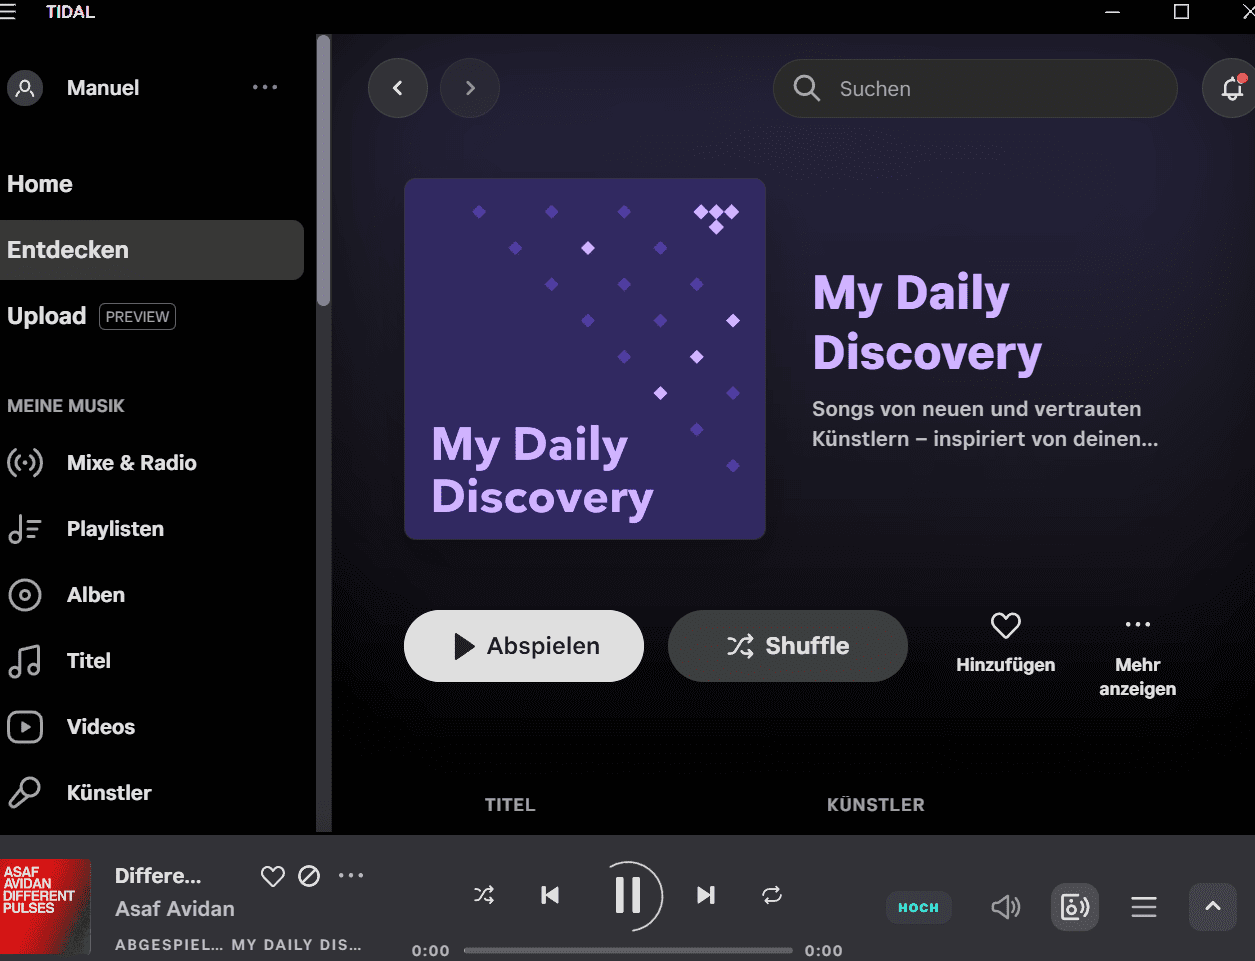Navigate forward with right arrow button
The height and width of the screenshot is (961, 1255).
[470, 88]
